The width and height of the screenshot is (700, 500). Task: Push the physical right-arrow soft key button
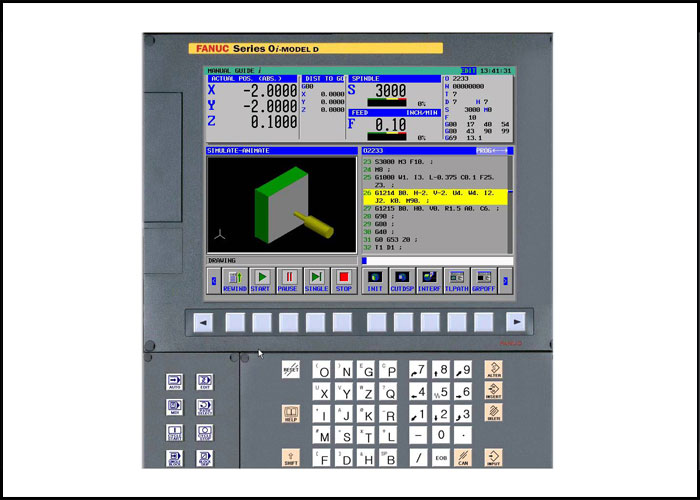[516, 322]
